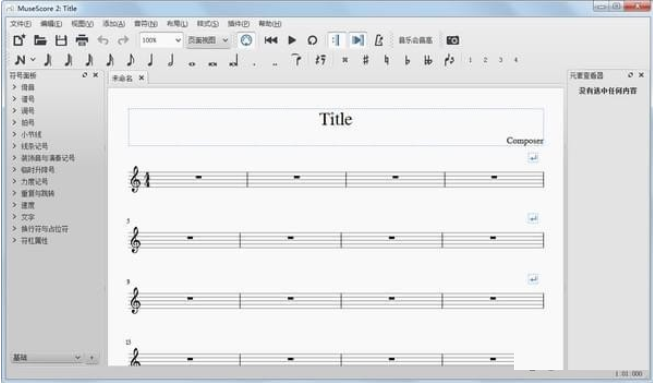This screenshot has width=653, height=383.
Task: Start playback with the play button
Action: (292, 40)
